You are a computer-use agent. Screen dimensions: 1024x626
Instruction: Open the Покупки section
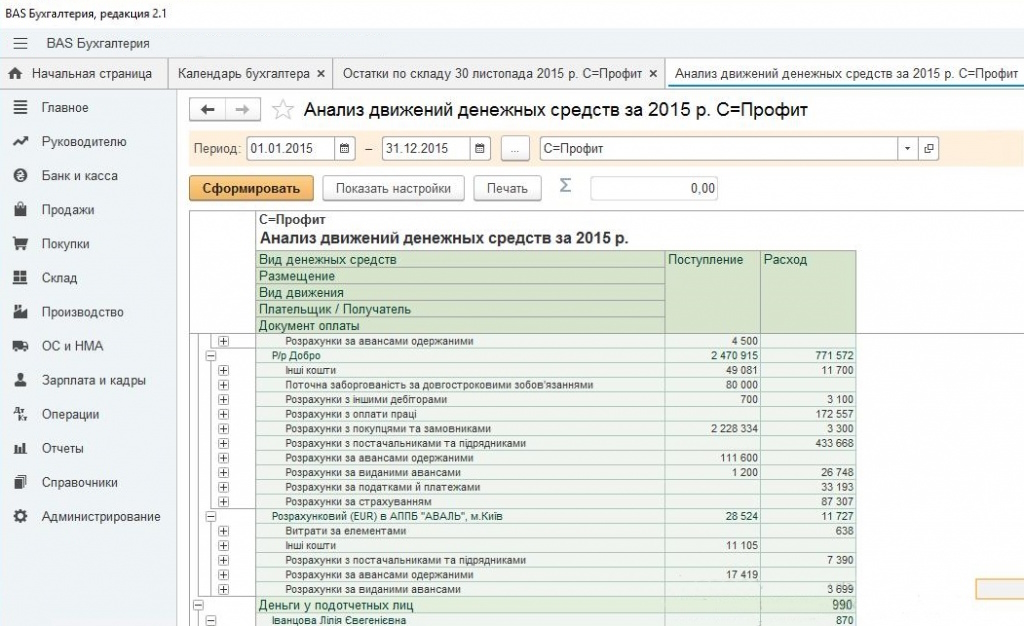point(65,243)
